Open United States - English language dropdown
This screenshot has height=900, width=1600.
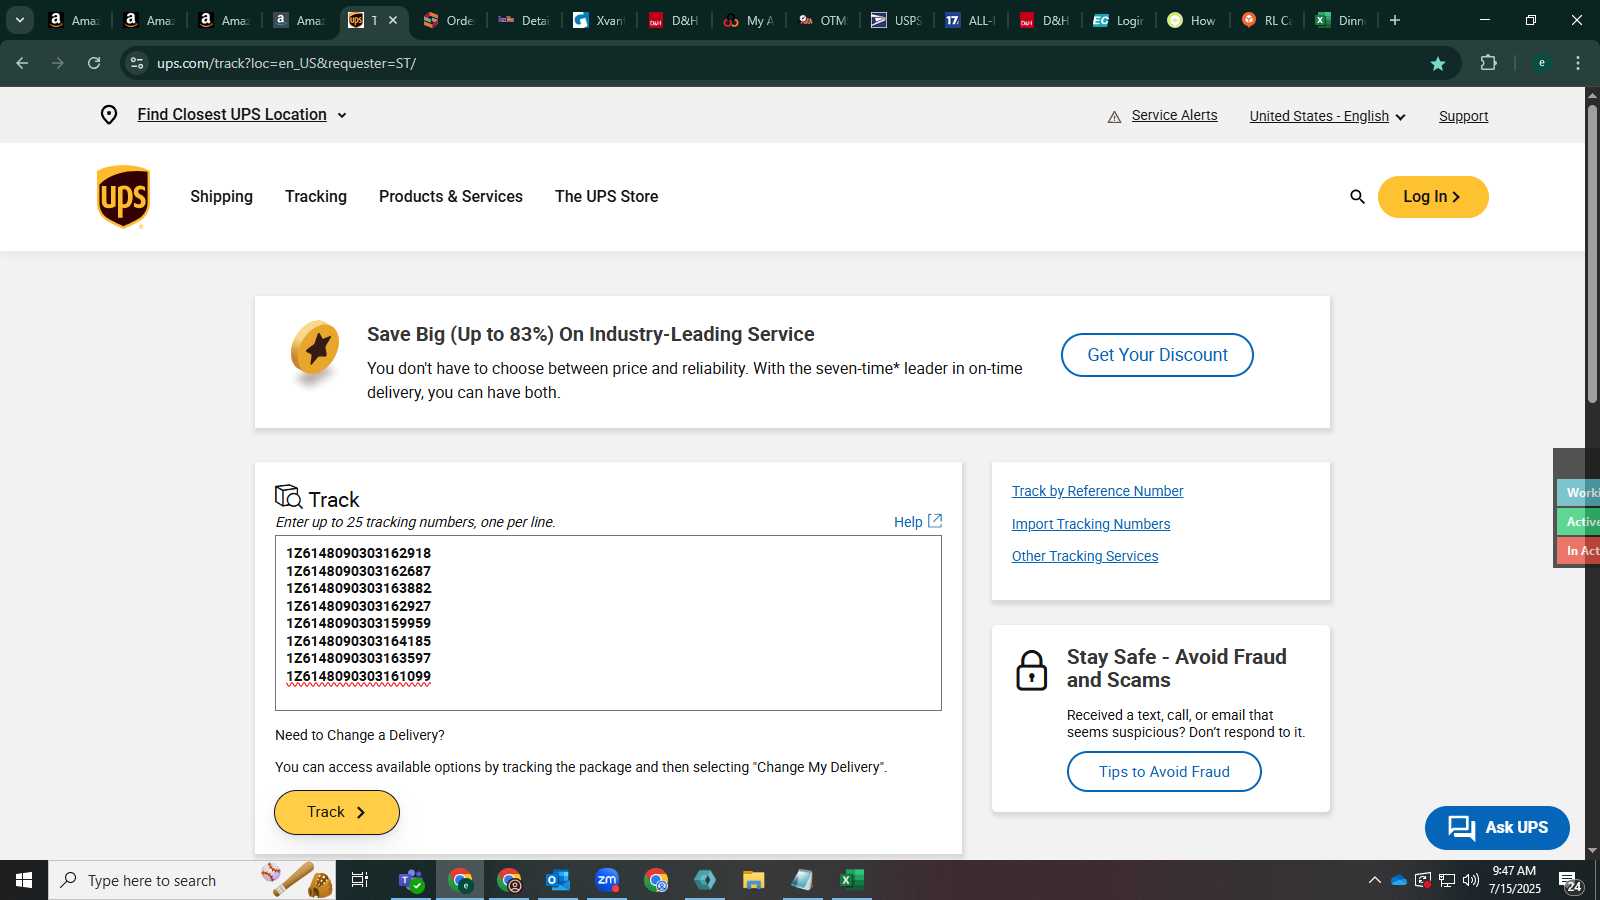[x=1328, y=117]
